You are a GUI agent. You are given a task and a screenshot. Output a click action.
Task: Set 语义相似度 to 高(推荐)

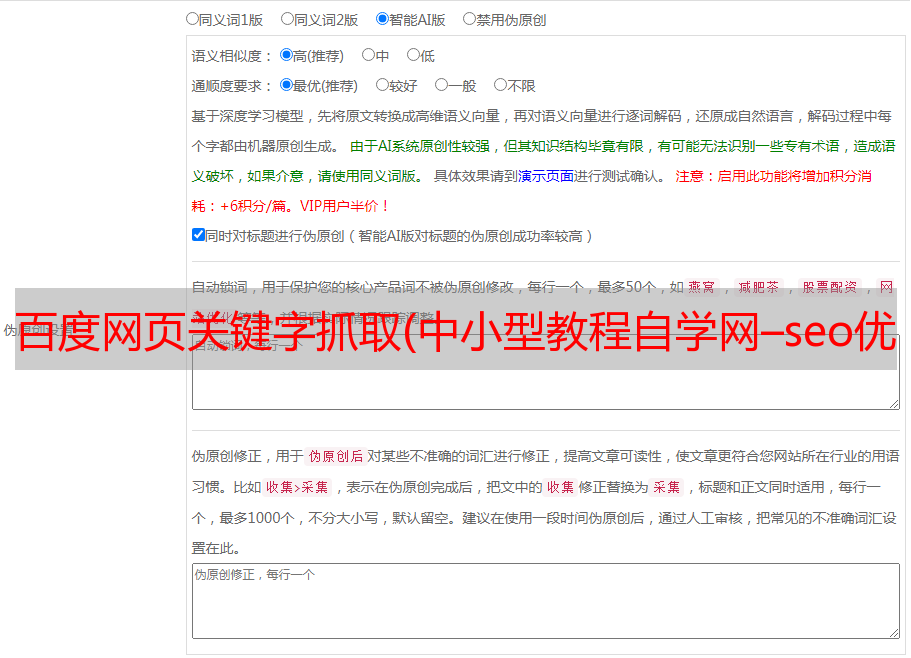pyautogui.click(x=286, y=55)
